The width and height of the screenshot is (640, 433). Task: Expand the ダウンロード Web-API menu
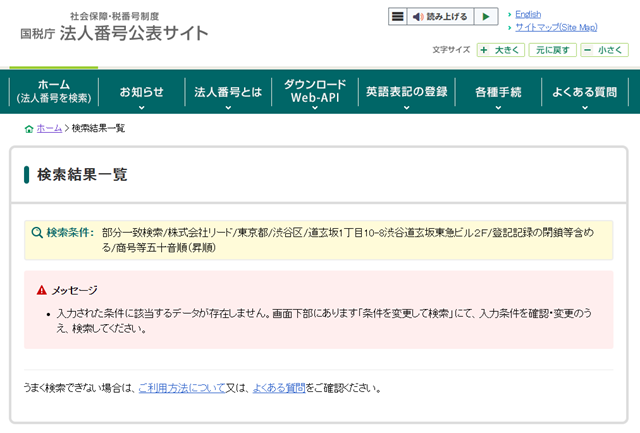click(x=315, y=92)
